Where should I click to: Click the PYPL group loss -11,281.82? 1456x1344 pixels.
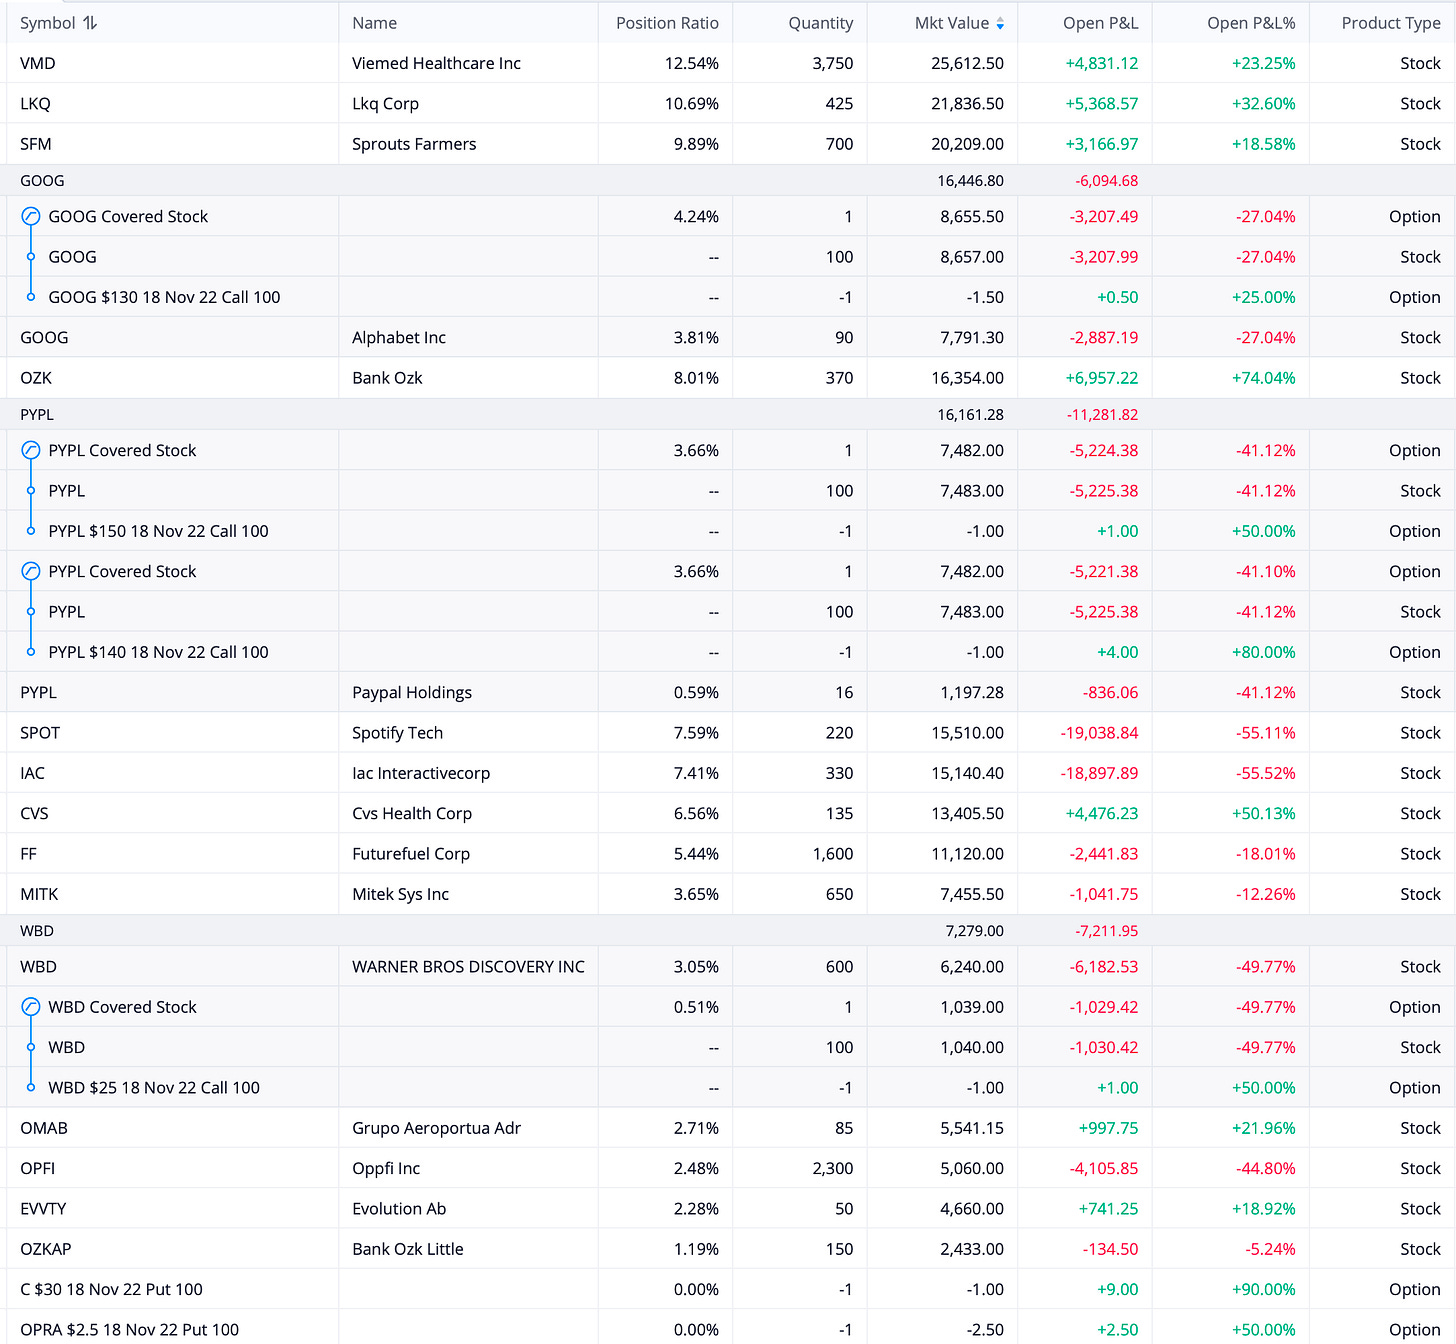pos(1102,414)
